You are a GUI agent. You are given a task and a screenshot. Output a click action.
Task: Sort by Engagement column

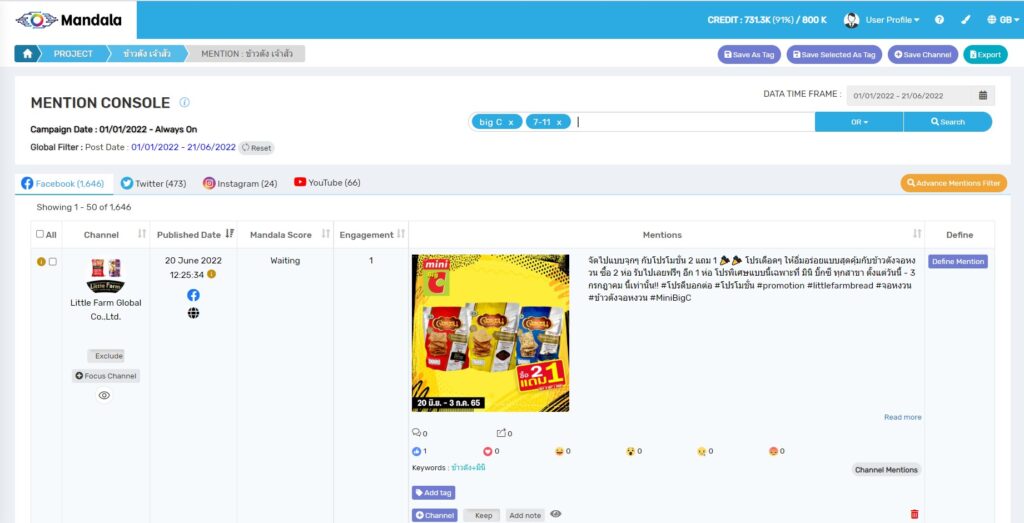pyautogui.click(x=401, y=234)
